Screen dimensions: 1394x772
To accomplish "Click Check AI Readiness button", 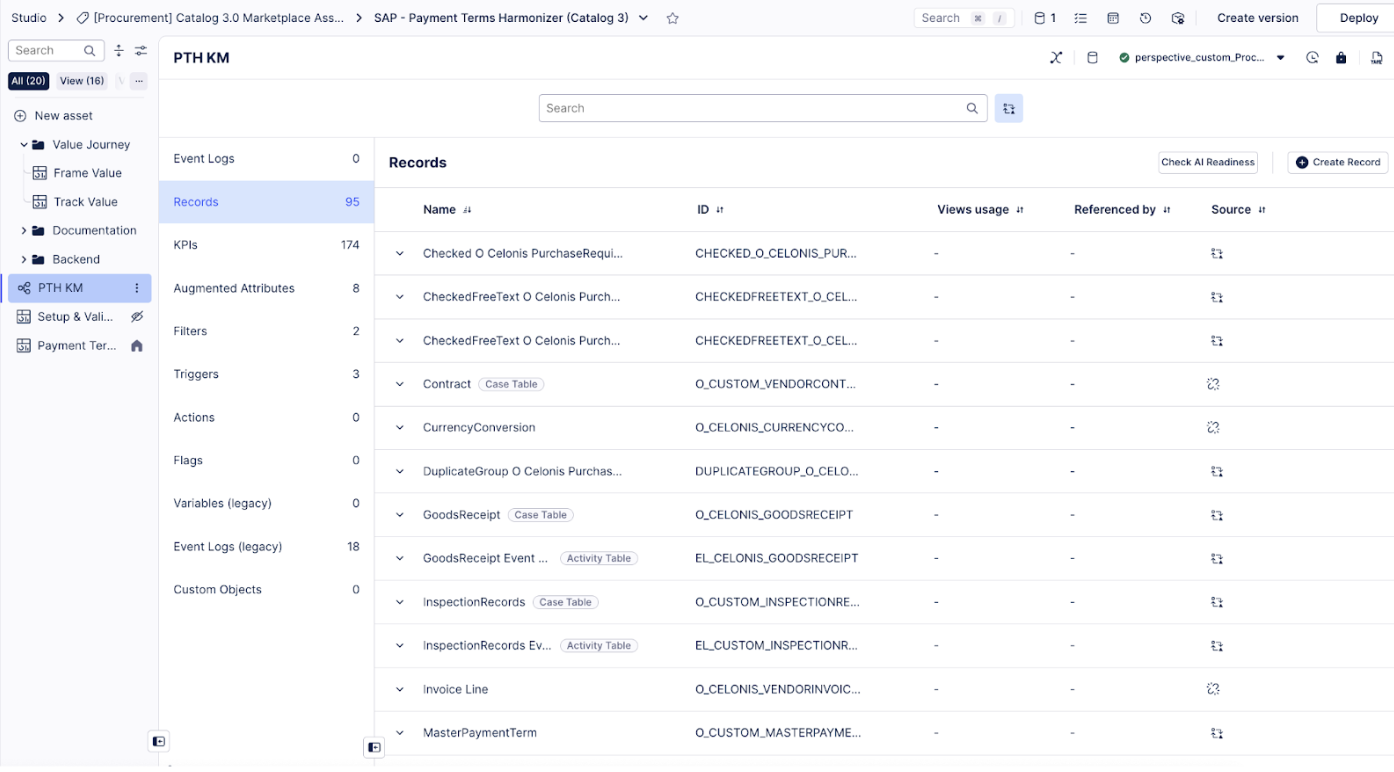I will click(x=1208, y=162).
